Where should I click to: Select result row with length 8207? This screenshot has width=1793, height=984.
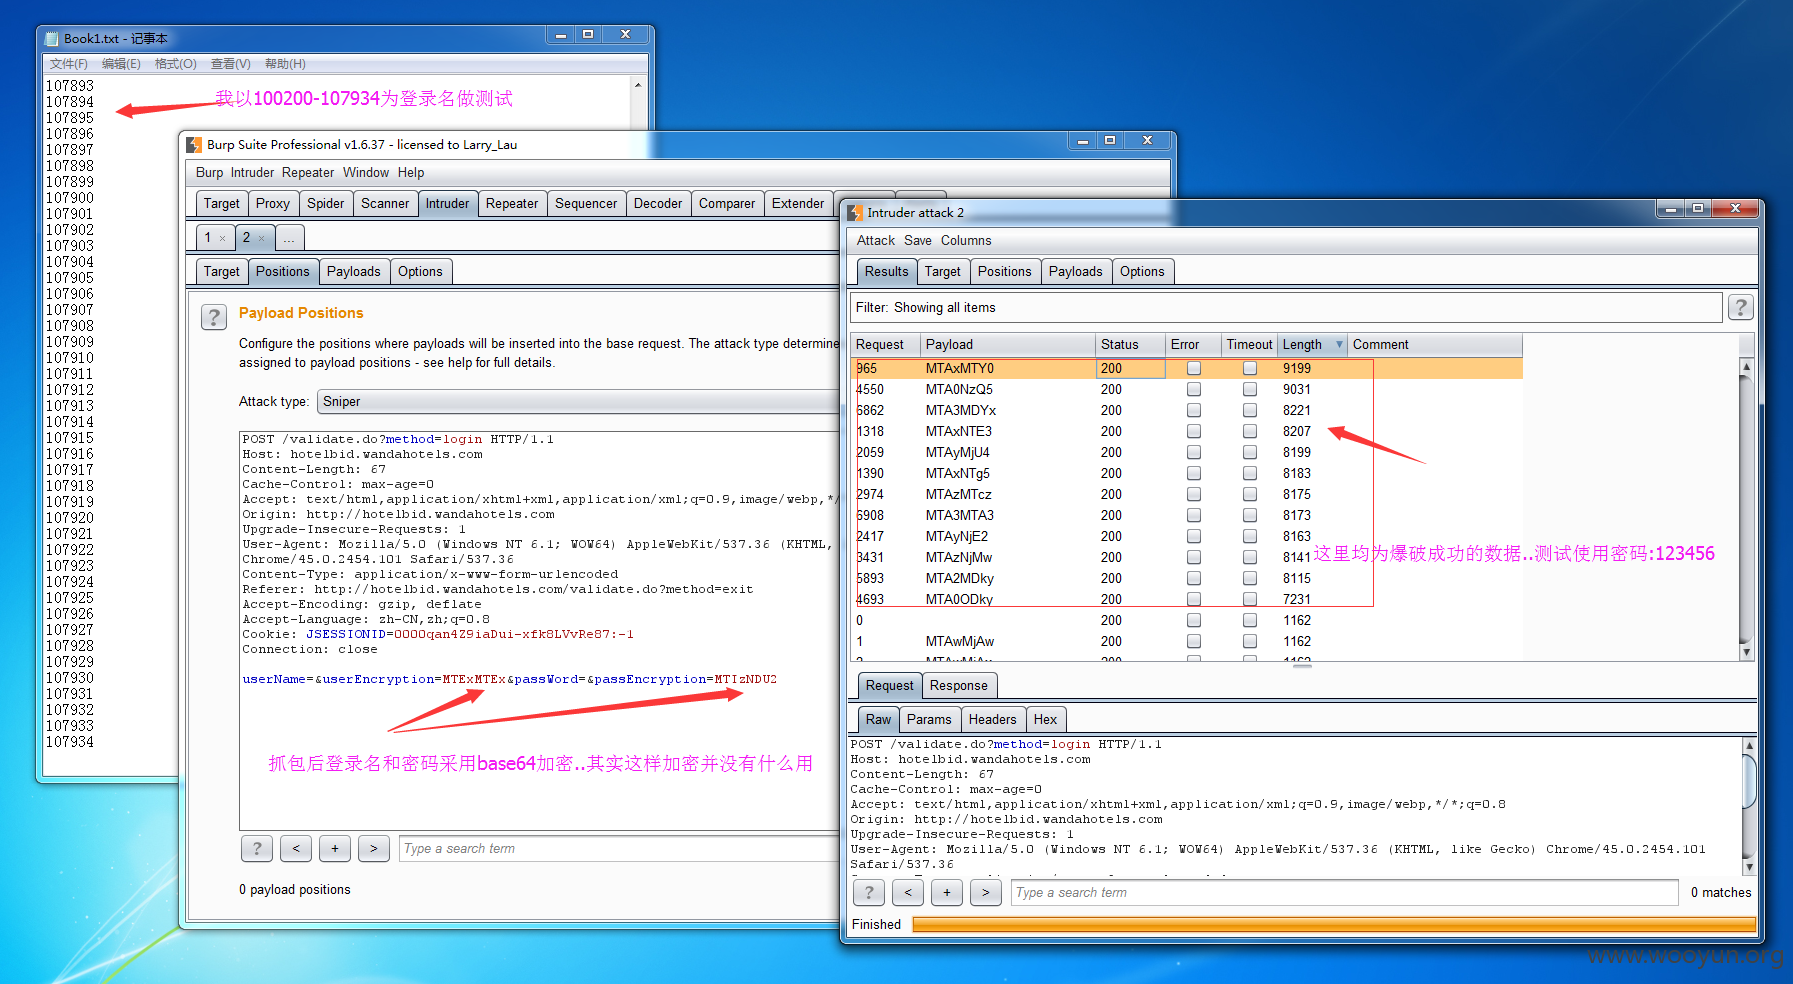[x=1188, y=431]
